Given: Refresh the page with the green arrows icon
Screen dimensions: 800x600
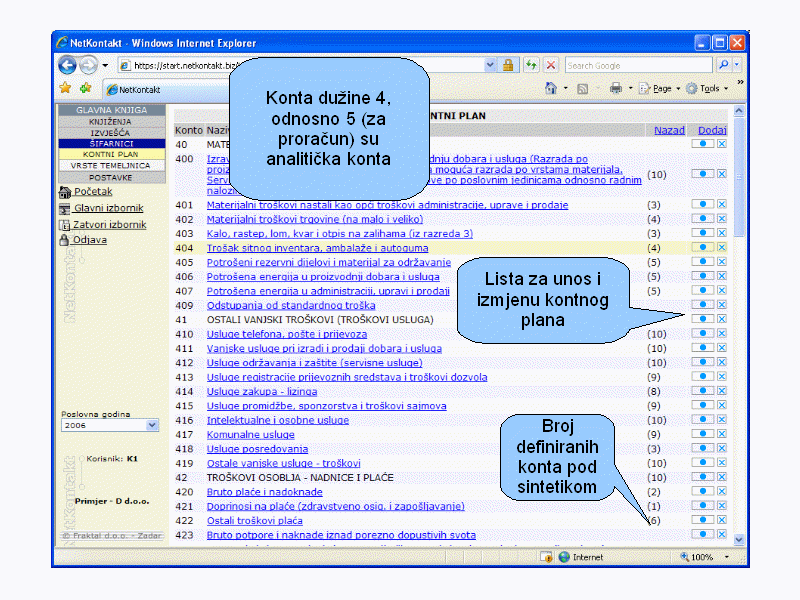Looking at the screenshot, I should click(x=531, y=65).
